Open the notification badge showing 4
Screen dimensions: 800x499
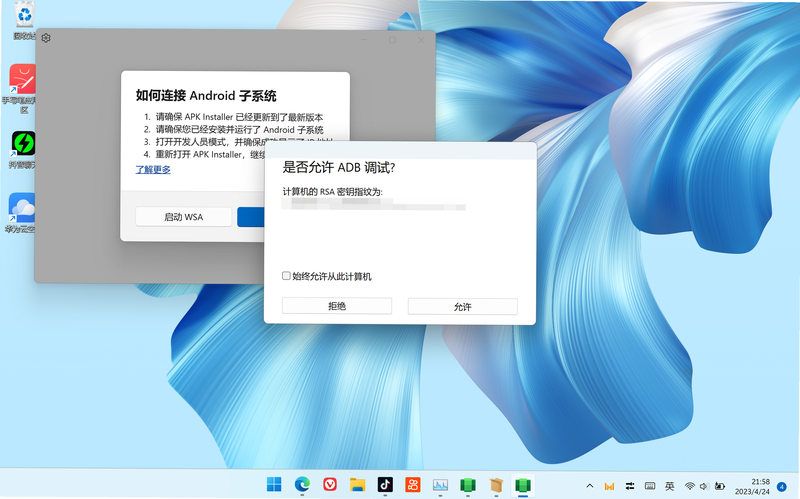tap(782, 486)
